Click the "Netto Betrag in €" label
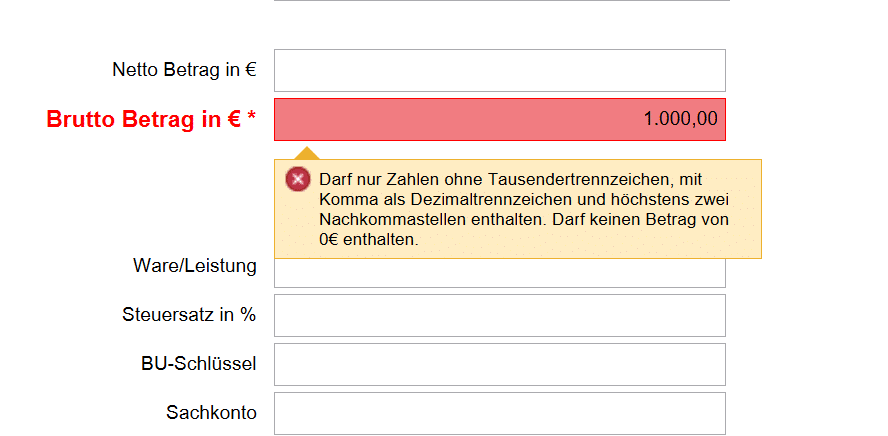888x436 pixels. click(184, 70)
